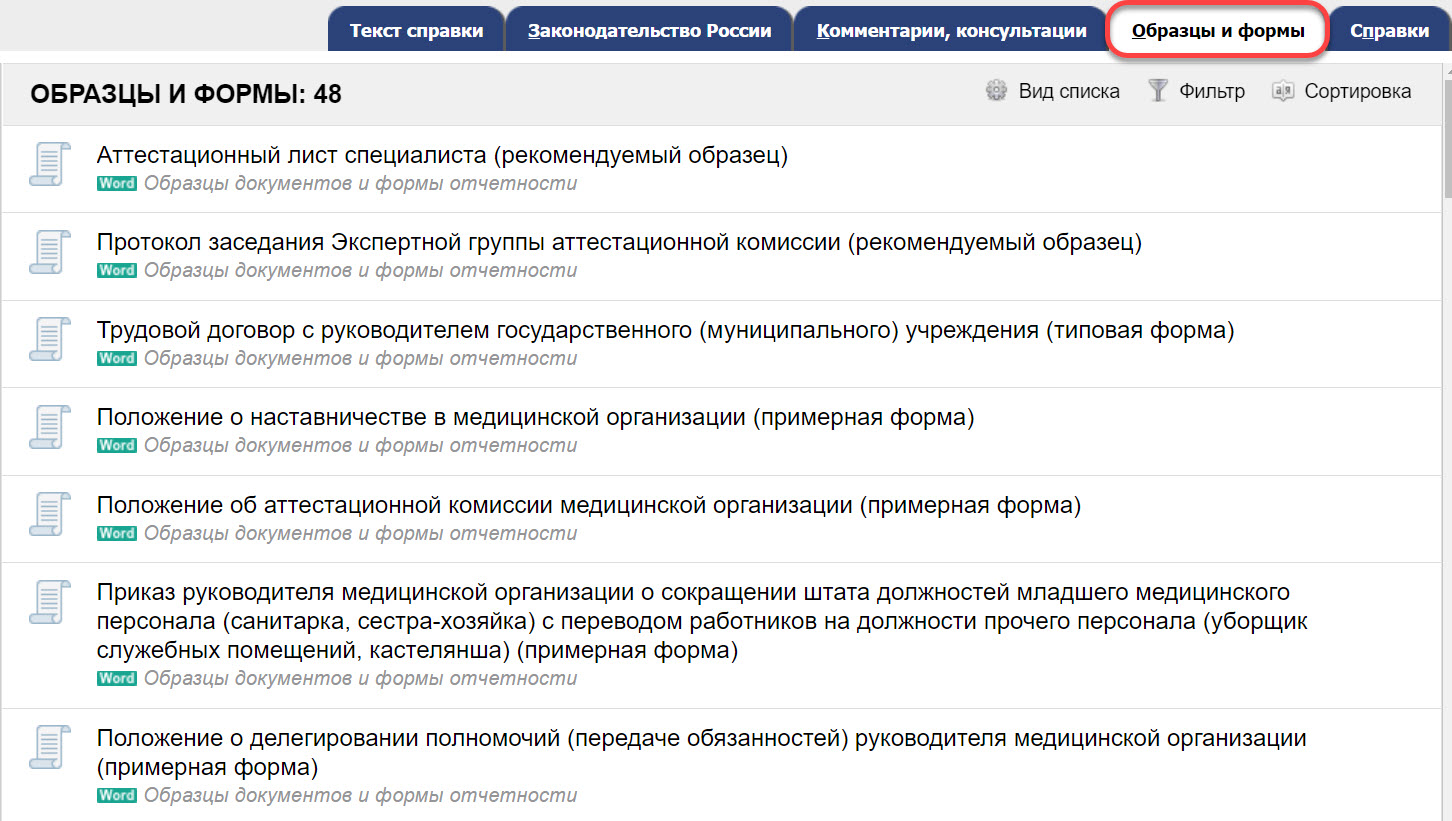The width and height of the screenshot is (1452, 821).
Task: Open Положение об аттестационной комиссии document
Action: click(589, 505)
